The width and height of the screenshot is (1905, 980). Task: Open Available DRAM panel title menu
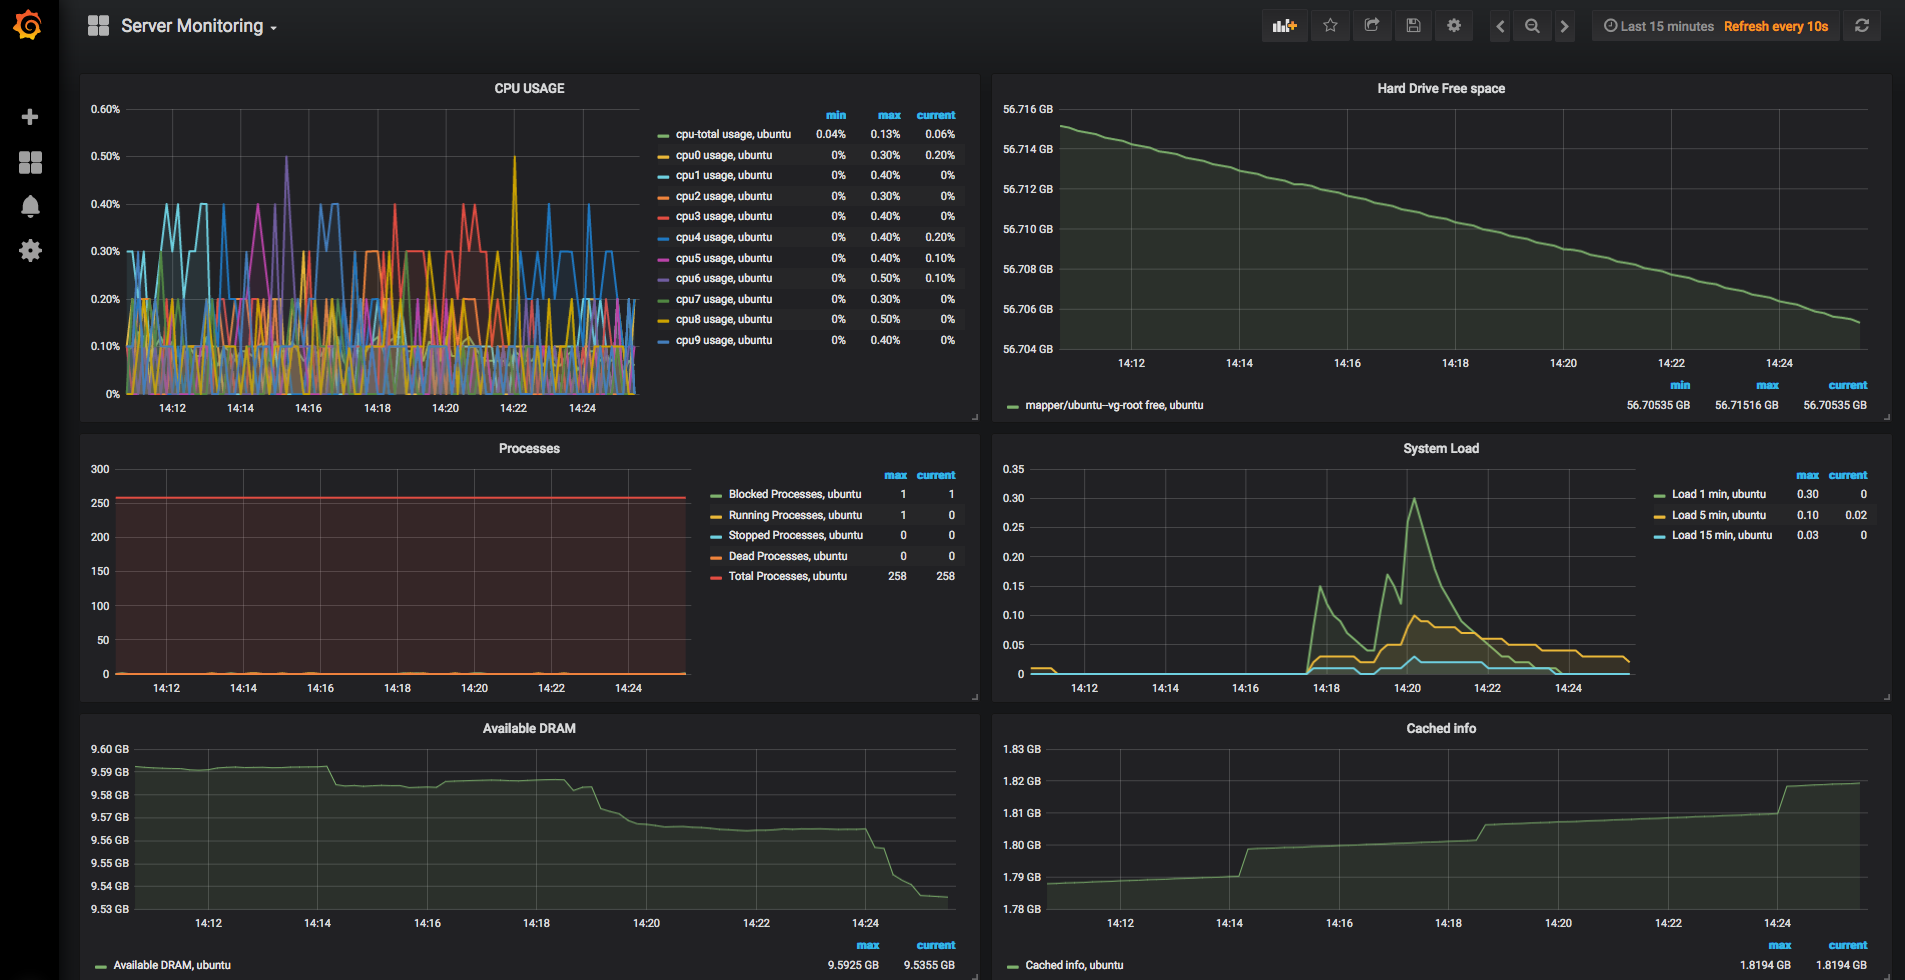529,728
